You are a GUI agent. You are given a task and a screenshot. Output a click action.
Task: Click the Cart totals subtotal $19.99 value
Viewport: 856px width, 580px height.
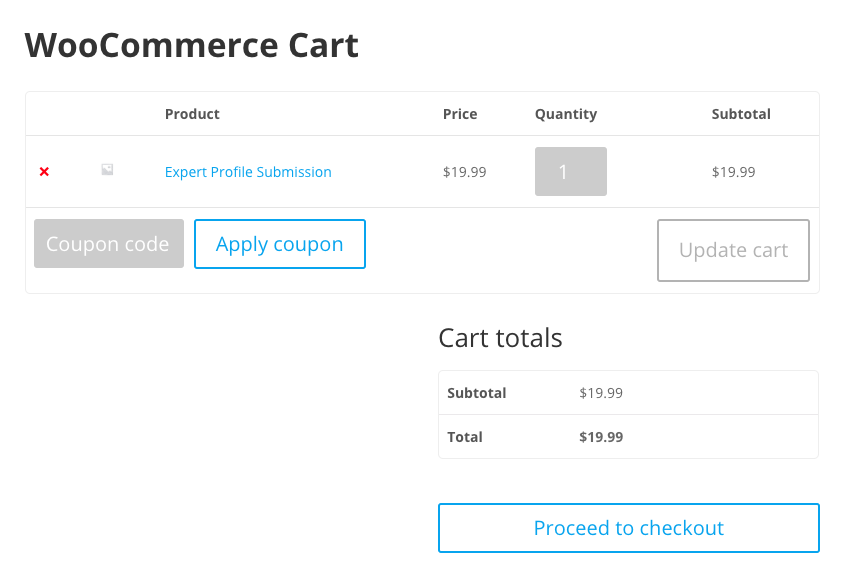point(601,393)
